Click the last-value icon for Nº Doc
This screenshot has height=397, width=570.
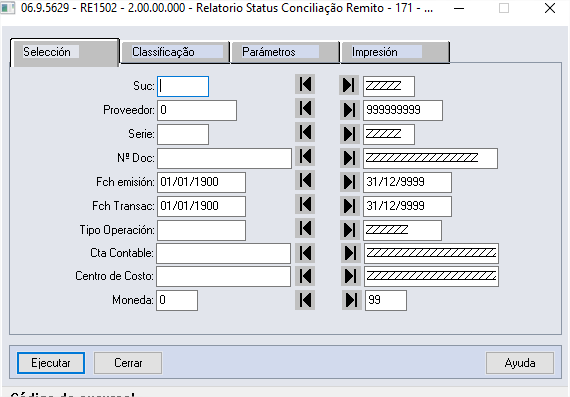350,158
